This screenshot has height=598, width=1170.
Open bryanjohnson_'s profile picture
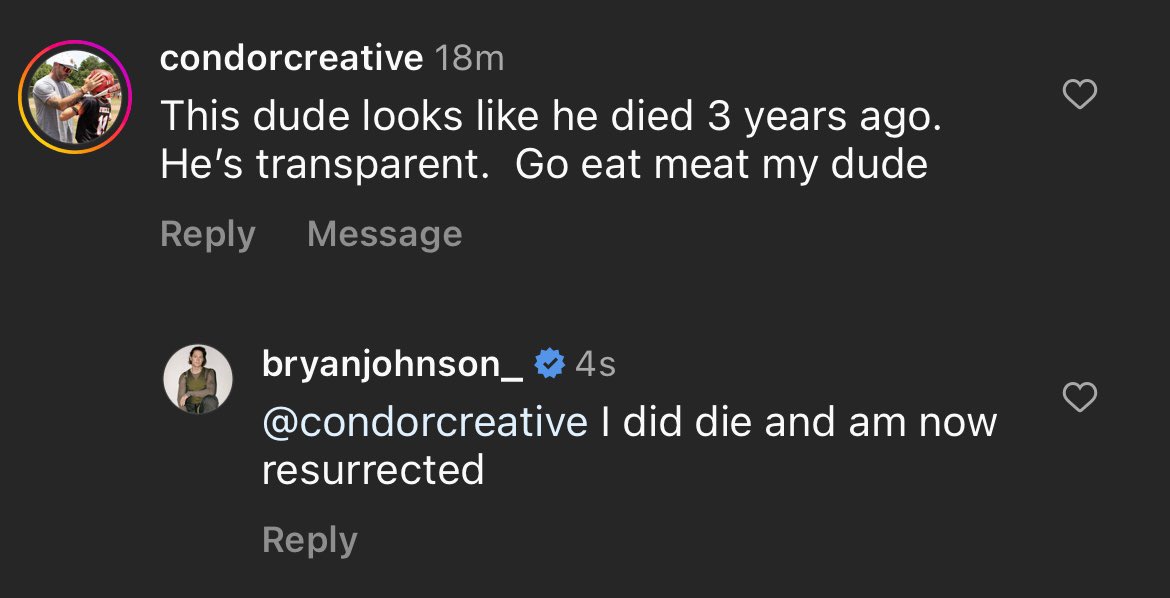(198, 379)
